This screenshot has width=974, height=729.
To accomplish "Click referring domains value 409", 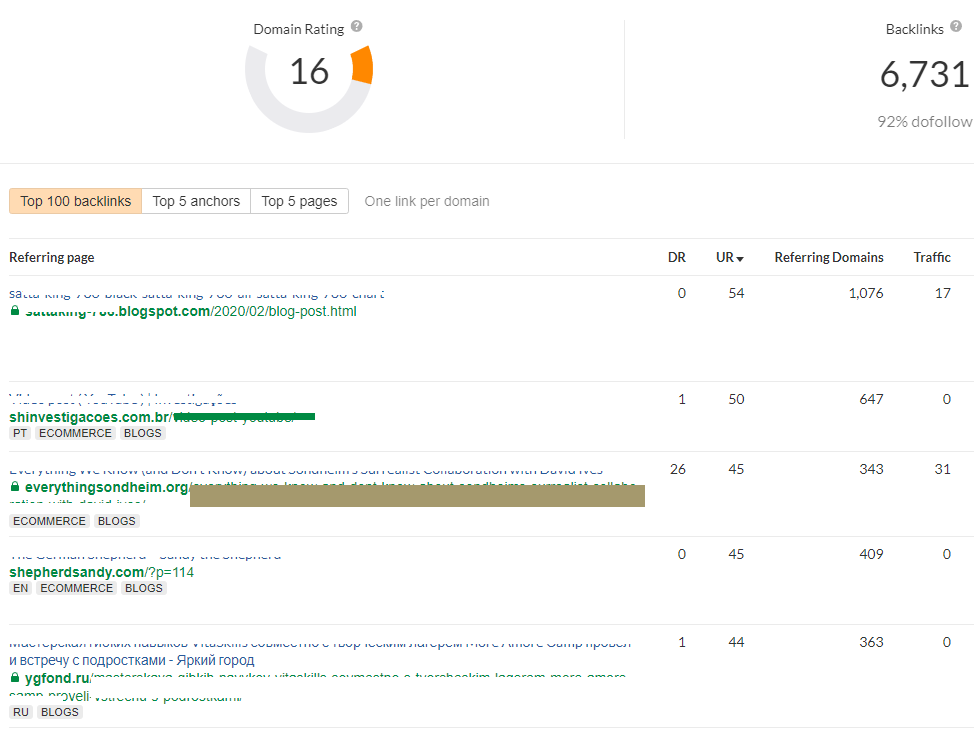I will pos(872,555).
